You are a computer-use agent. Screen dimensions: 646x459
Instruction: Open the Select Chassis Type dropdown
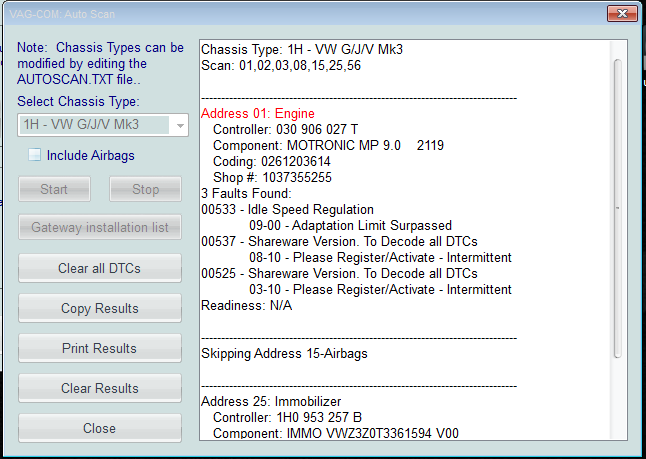pos(103,125)
